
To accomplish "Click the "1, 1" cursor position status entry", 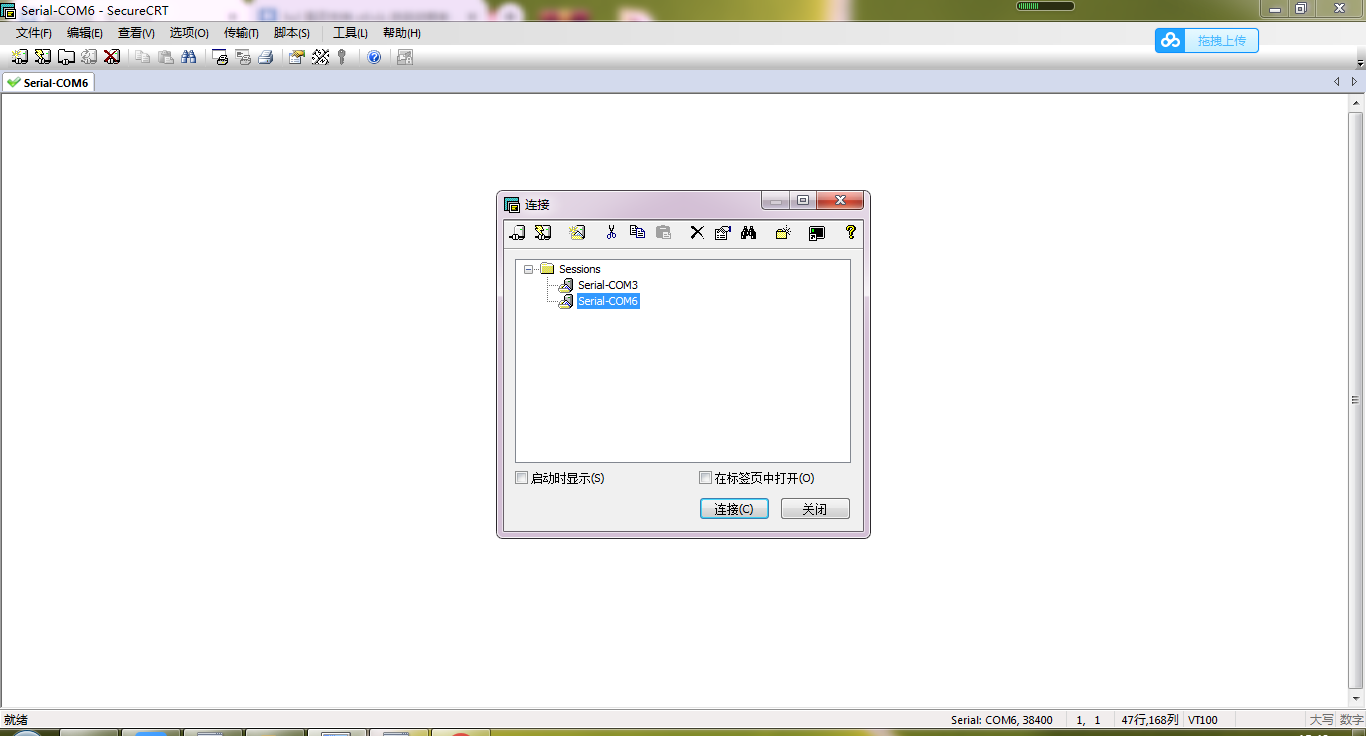I will pos(1089,720).
